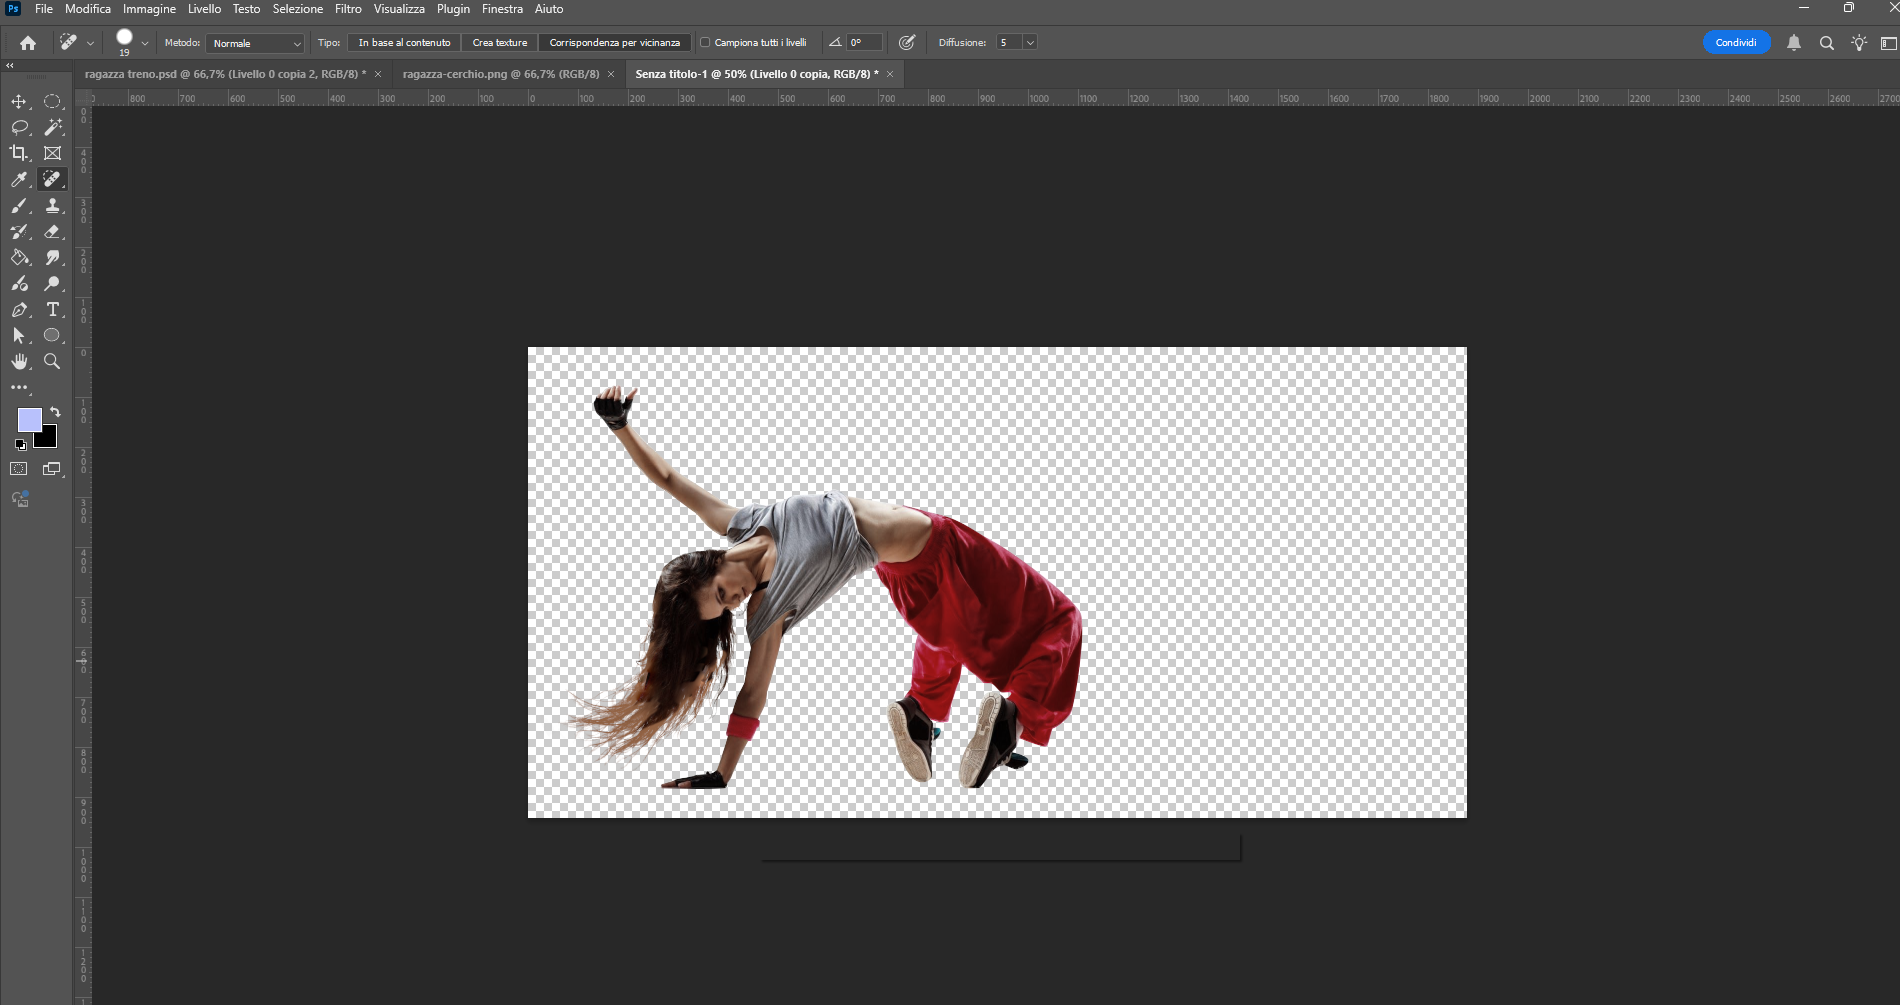Toggle Quick Mask mode
The height and width of the screenshot is (1005, 1900).
point(19,468)
